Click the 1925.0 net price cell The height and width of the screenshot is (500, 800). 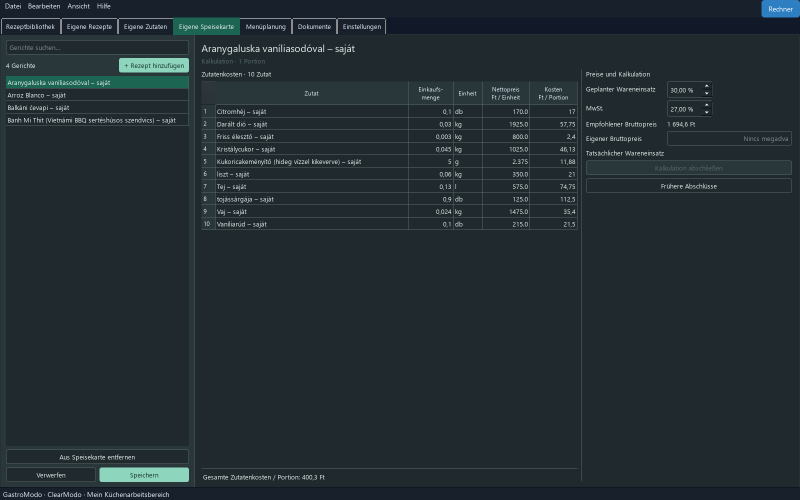click(x=506, y=124)
